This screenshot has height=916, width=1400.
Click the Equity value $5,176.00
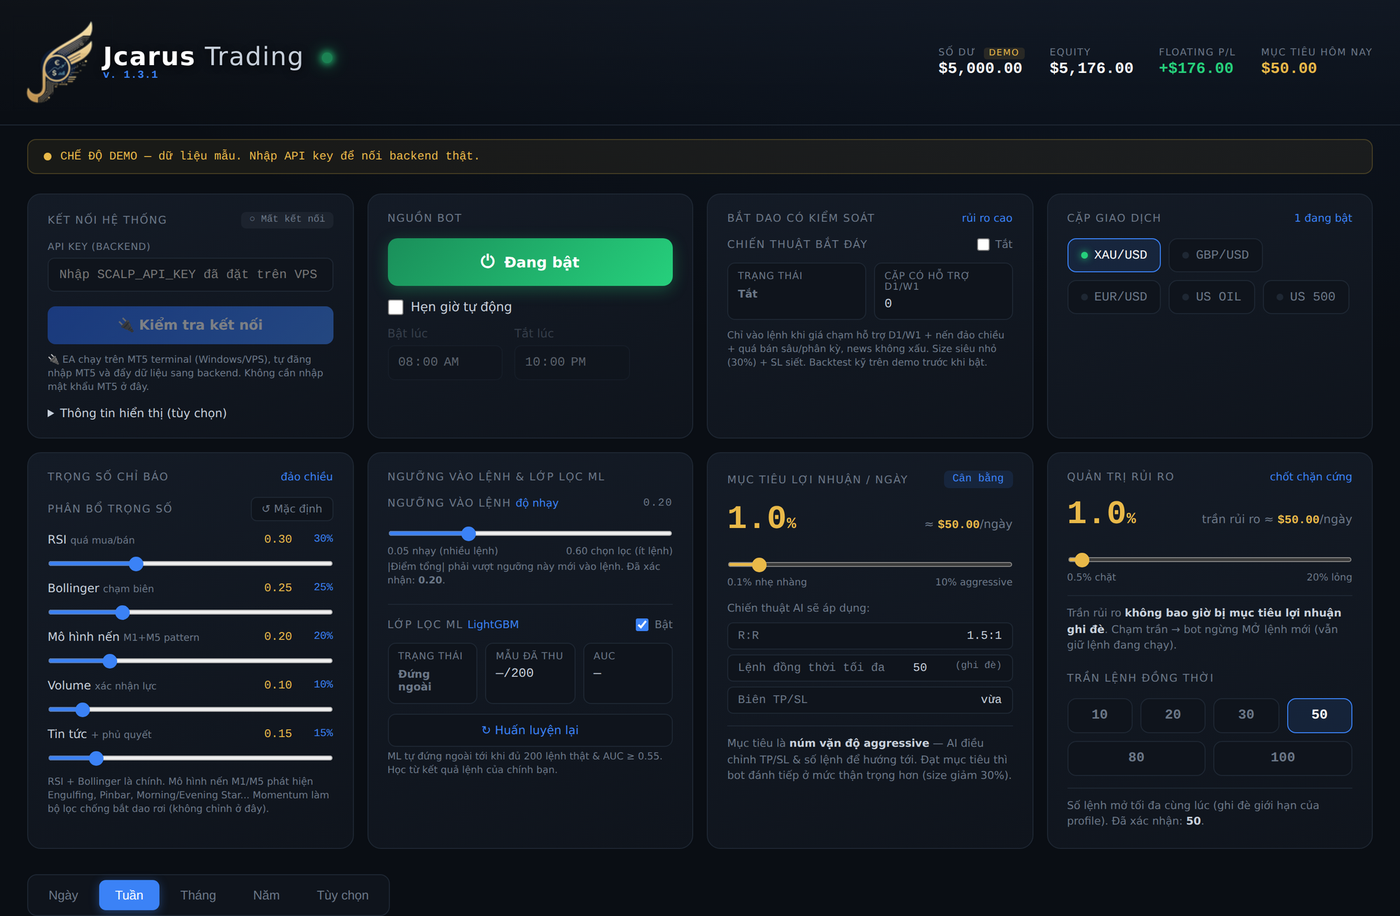(x=1091, y=68)
